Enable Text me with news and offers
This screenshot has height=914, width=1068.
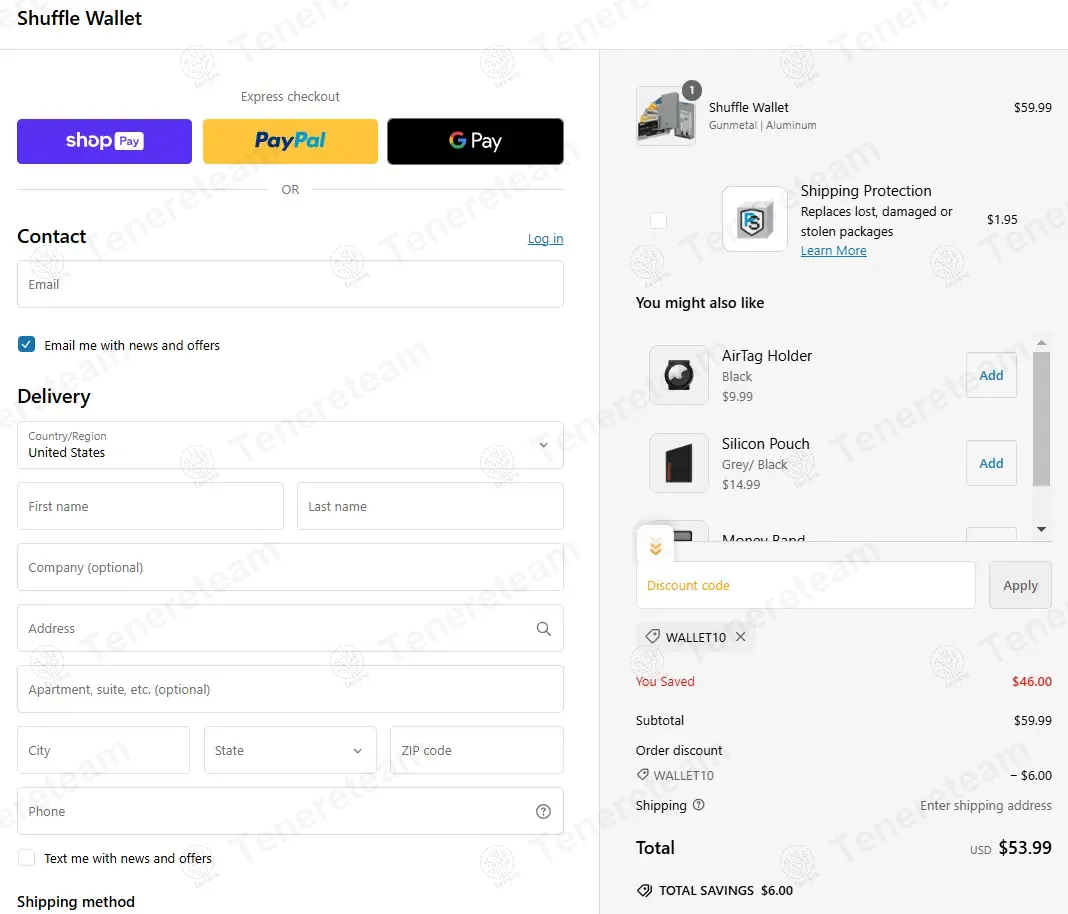pos(27,857)
